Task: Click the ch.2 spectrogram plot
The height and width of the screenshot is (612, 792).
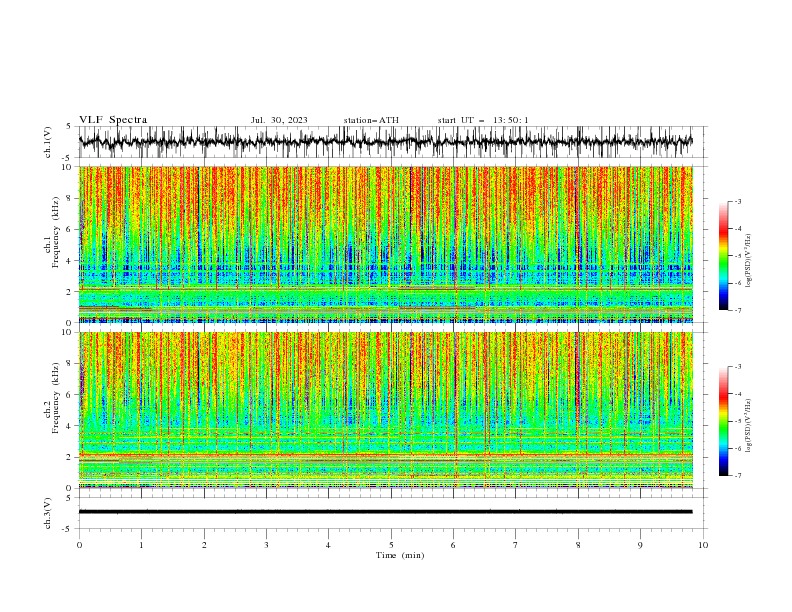Action: click(x=385, y=410)
